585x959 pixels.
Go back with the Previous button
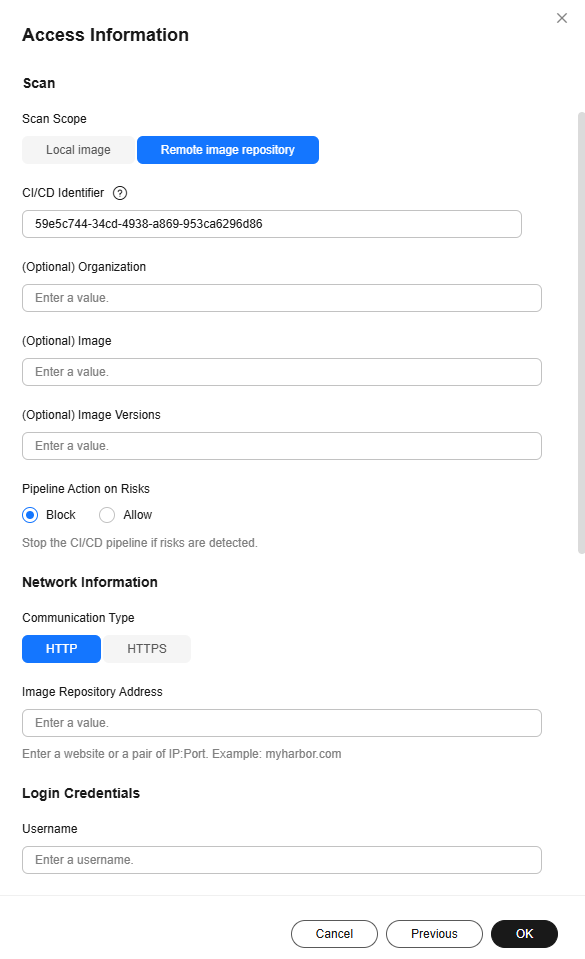[x=434, y=934]
